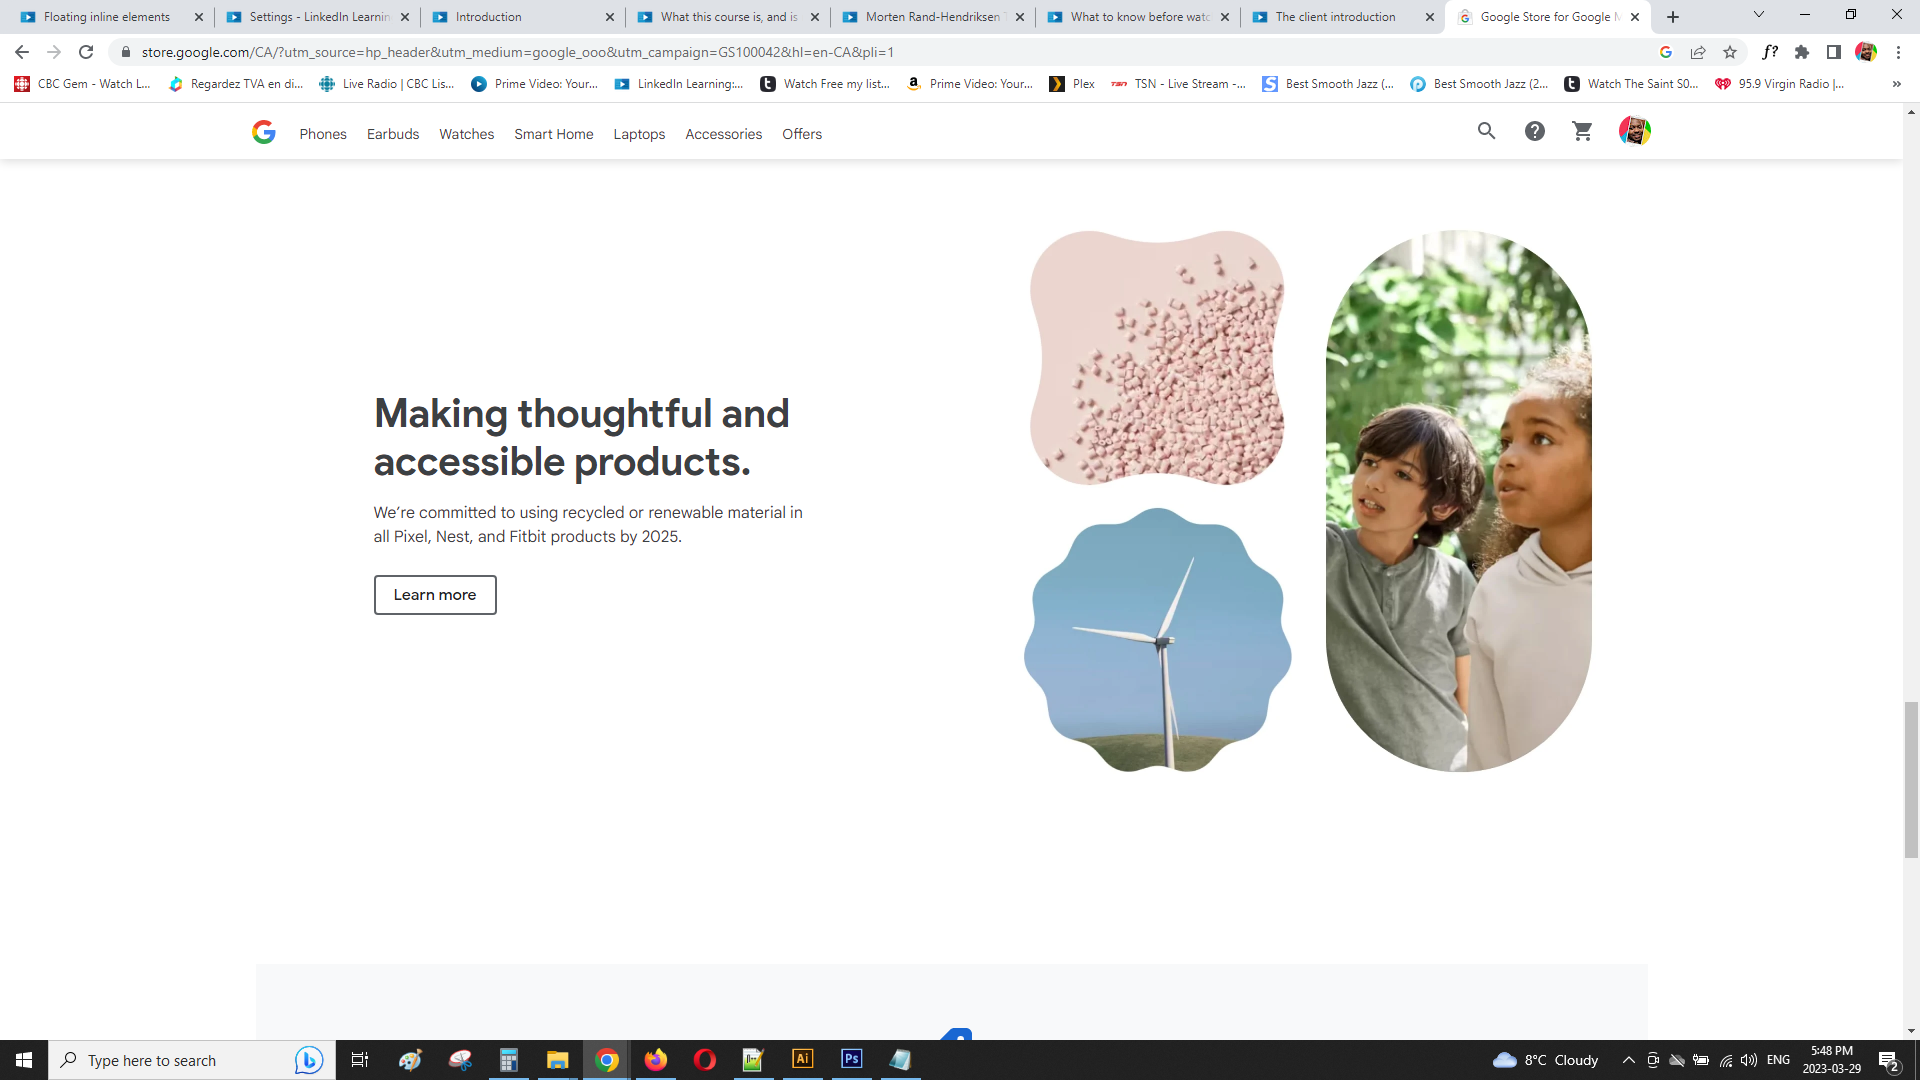This screenshot has height=1080, width=1920.
Task: Click the share page icon in address bar
Action: point(1698,52)
